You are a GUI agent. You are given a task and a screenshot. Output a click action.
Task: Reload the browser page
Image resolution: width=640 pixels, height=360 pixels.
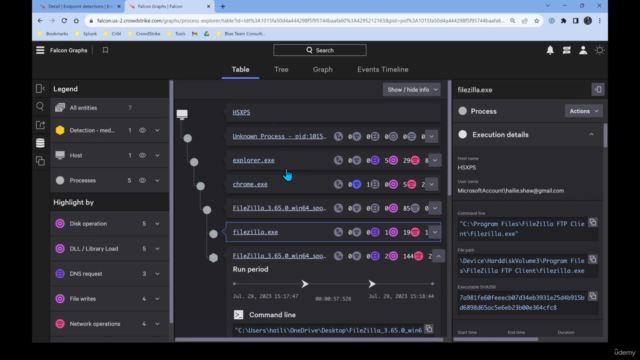(64, 20)
